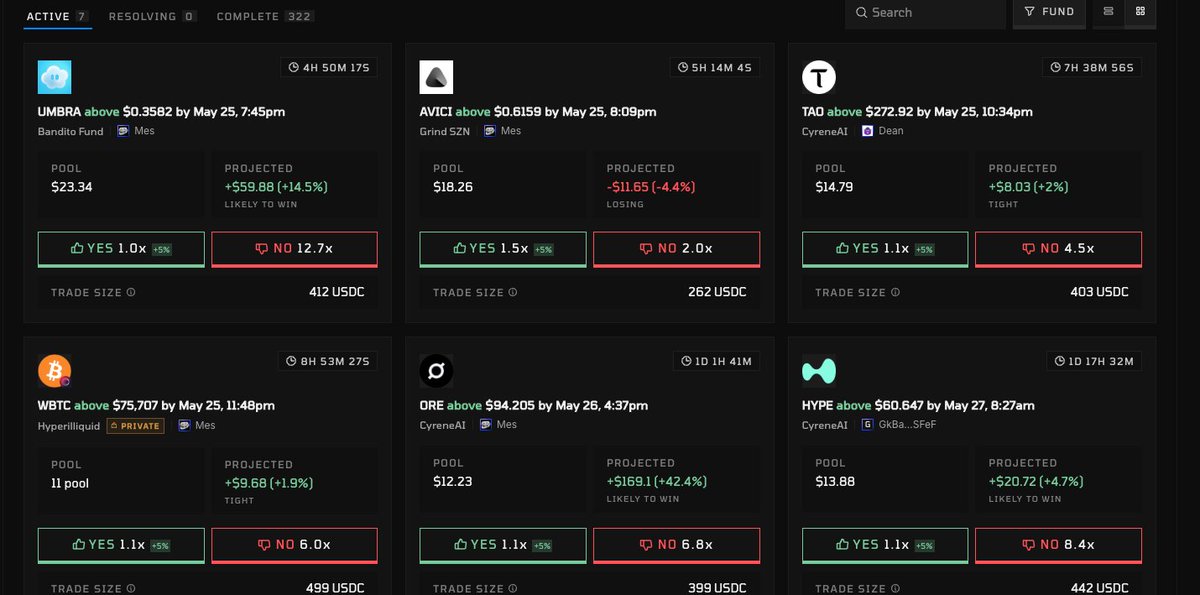Open the FUND filter dropdown
The height and width of the screenshot is (595, 1200).
[x=1047, y=12]
